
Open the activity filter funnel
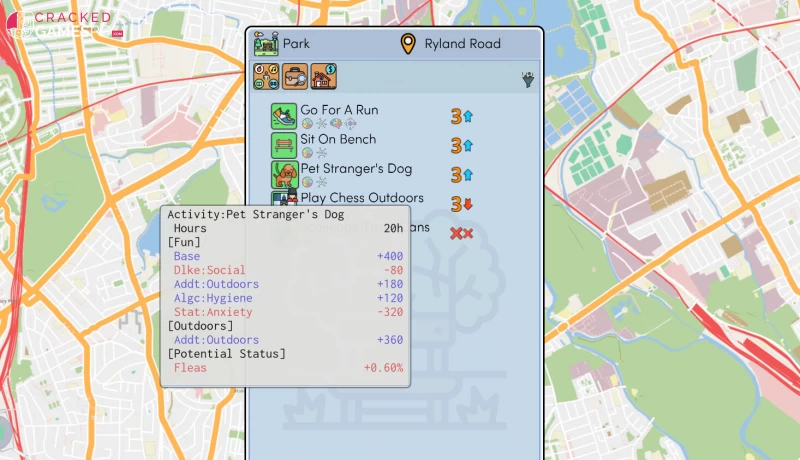[x=527, y=80]
